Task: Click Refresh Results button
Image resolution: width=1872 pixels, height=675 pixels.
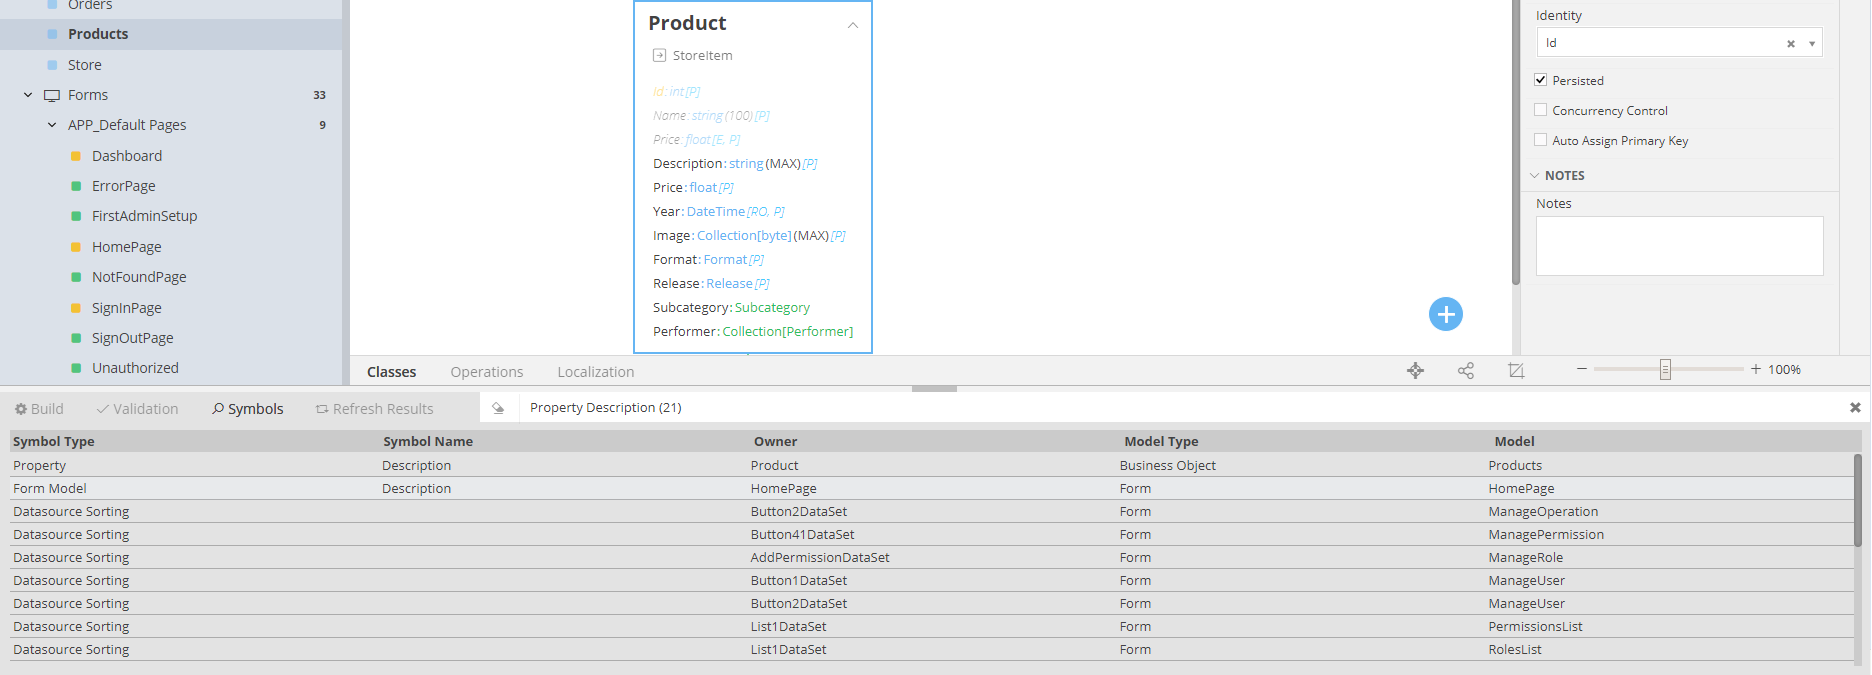Action: (x=374, y=409)
